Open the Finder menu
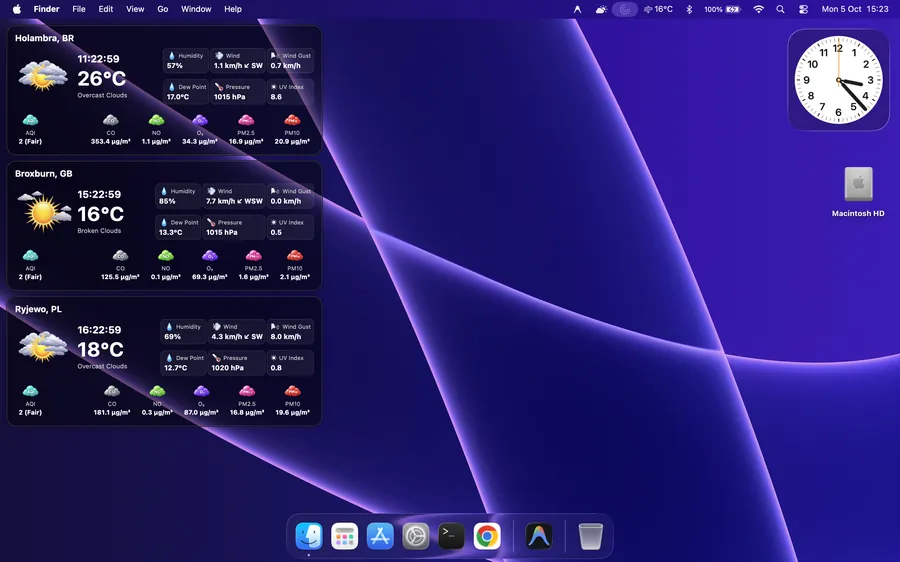Screen dimensions: 900x562 coord(46,9)
